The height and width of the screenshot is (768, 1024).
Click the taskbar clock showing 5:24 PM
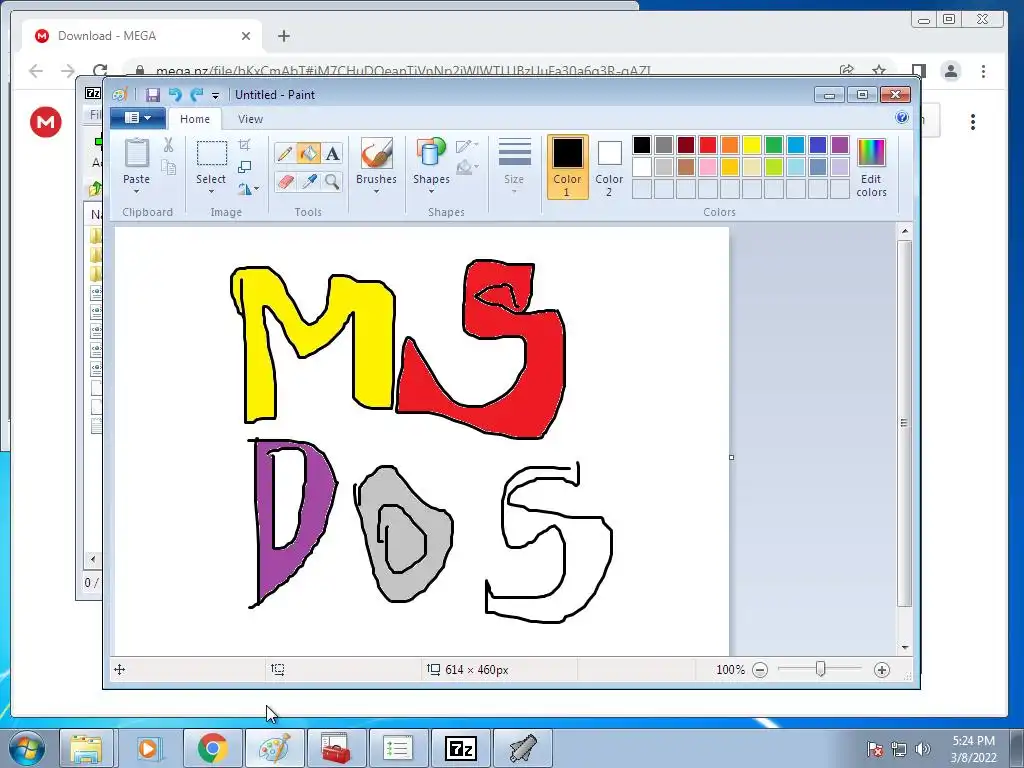point(973,748)
